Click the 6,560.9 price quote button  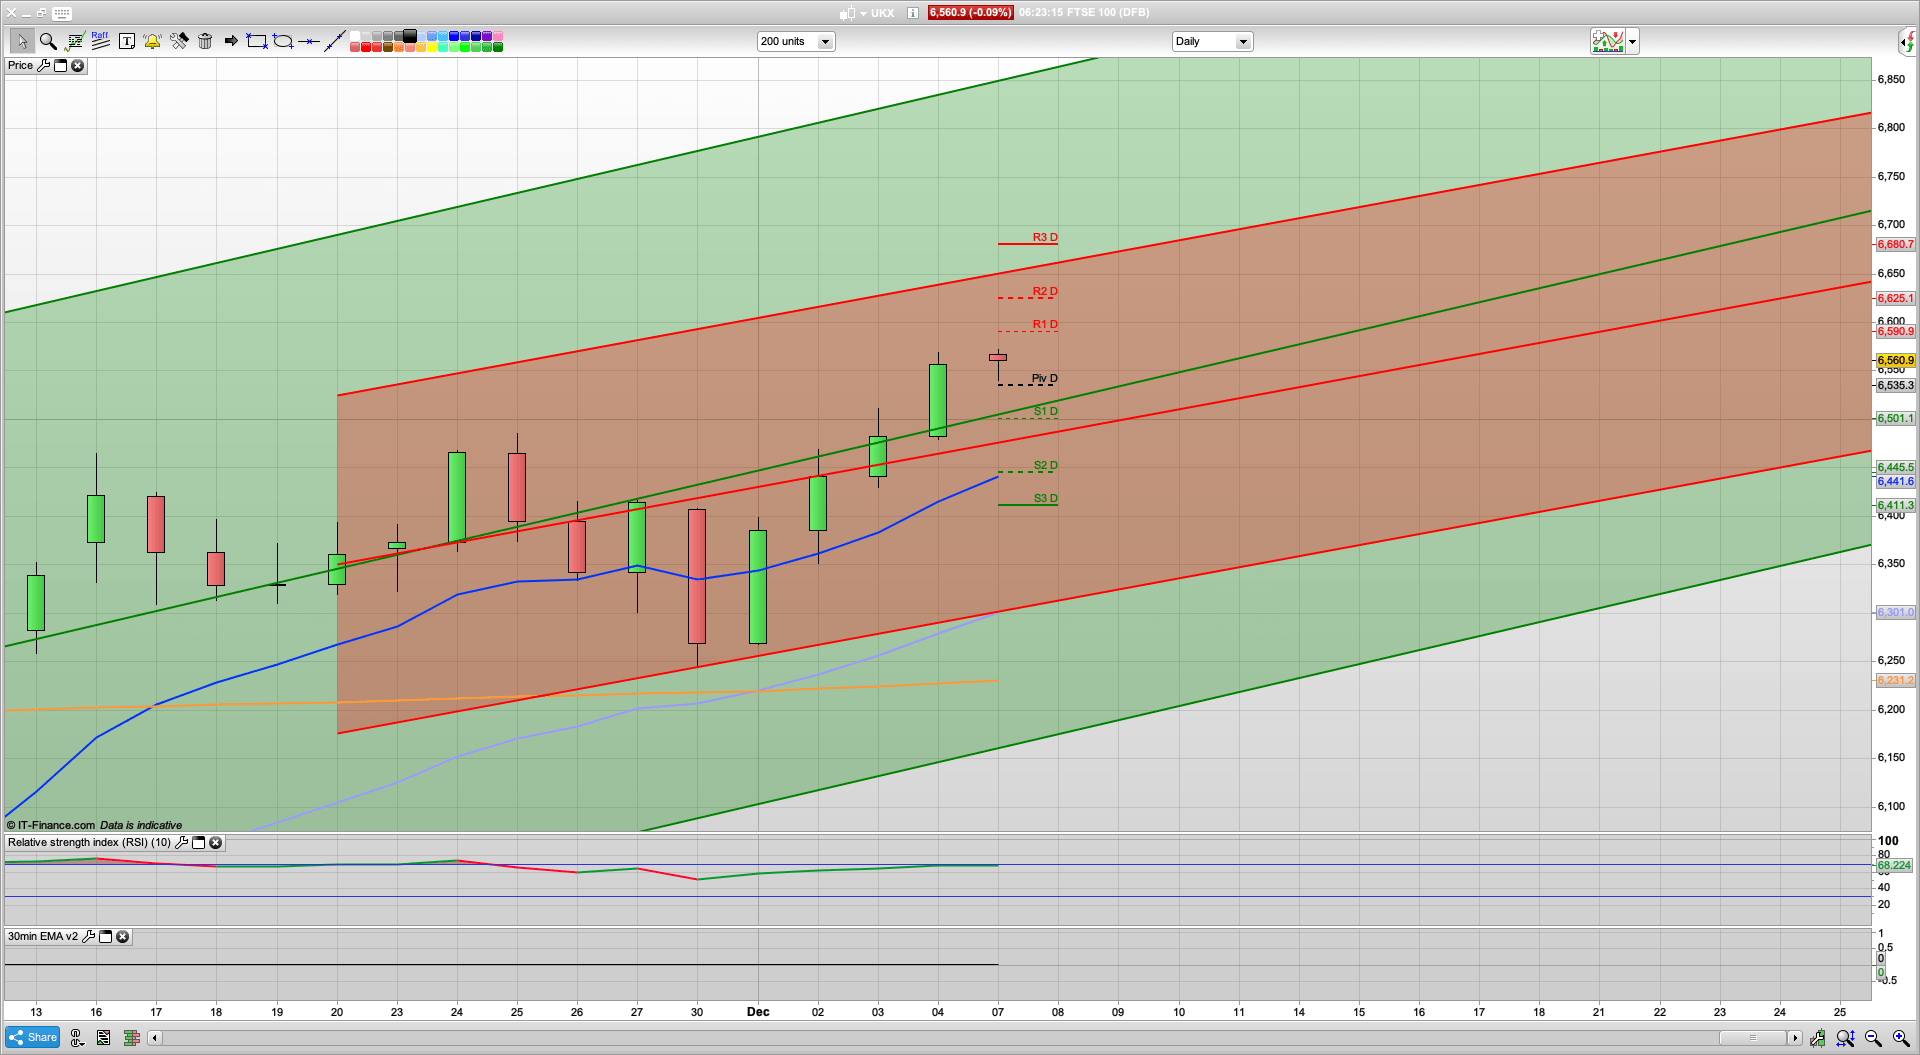[x=969, y=13]
